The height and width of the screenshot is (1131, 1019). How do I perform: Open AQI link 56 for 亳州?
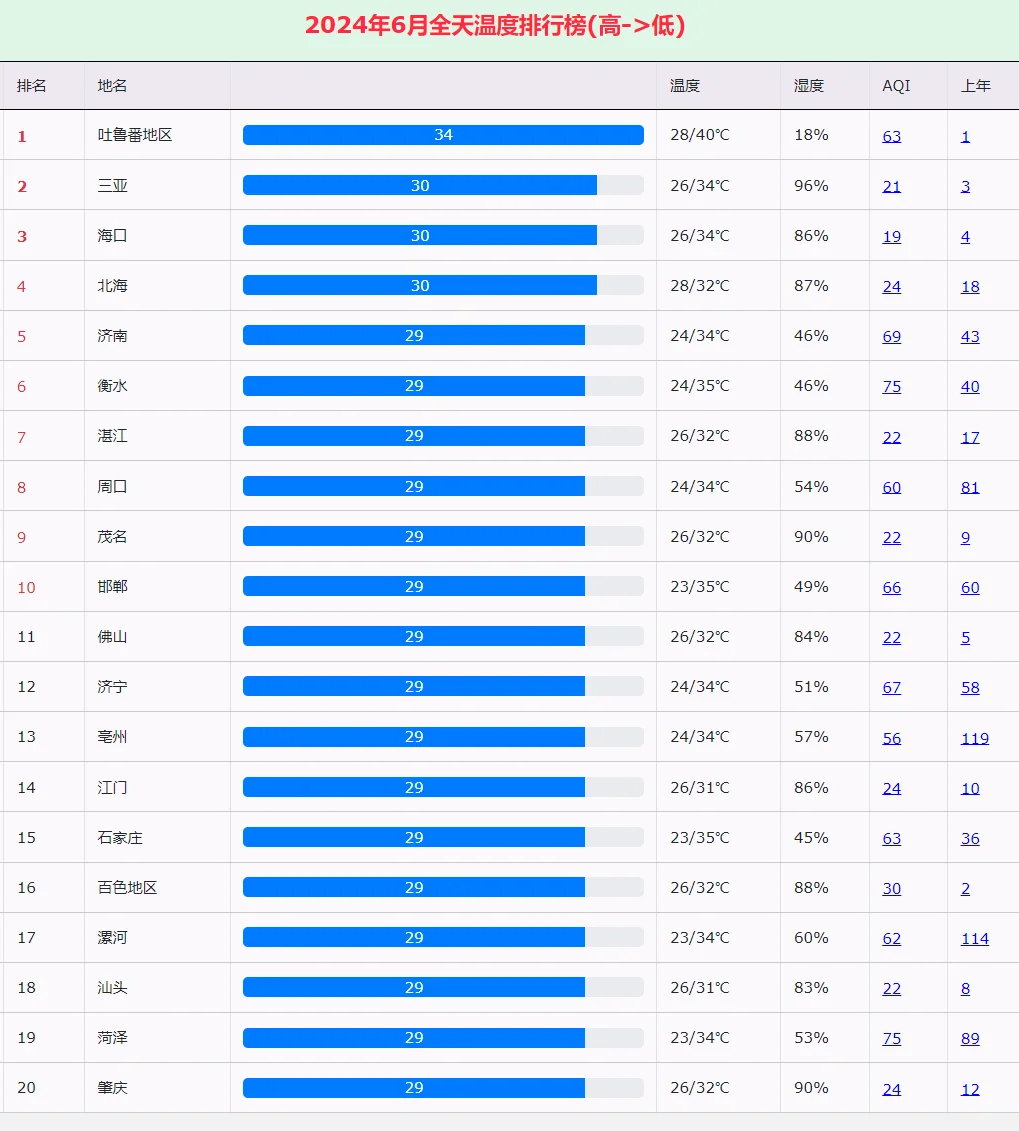click(891, 738)
